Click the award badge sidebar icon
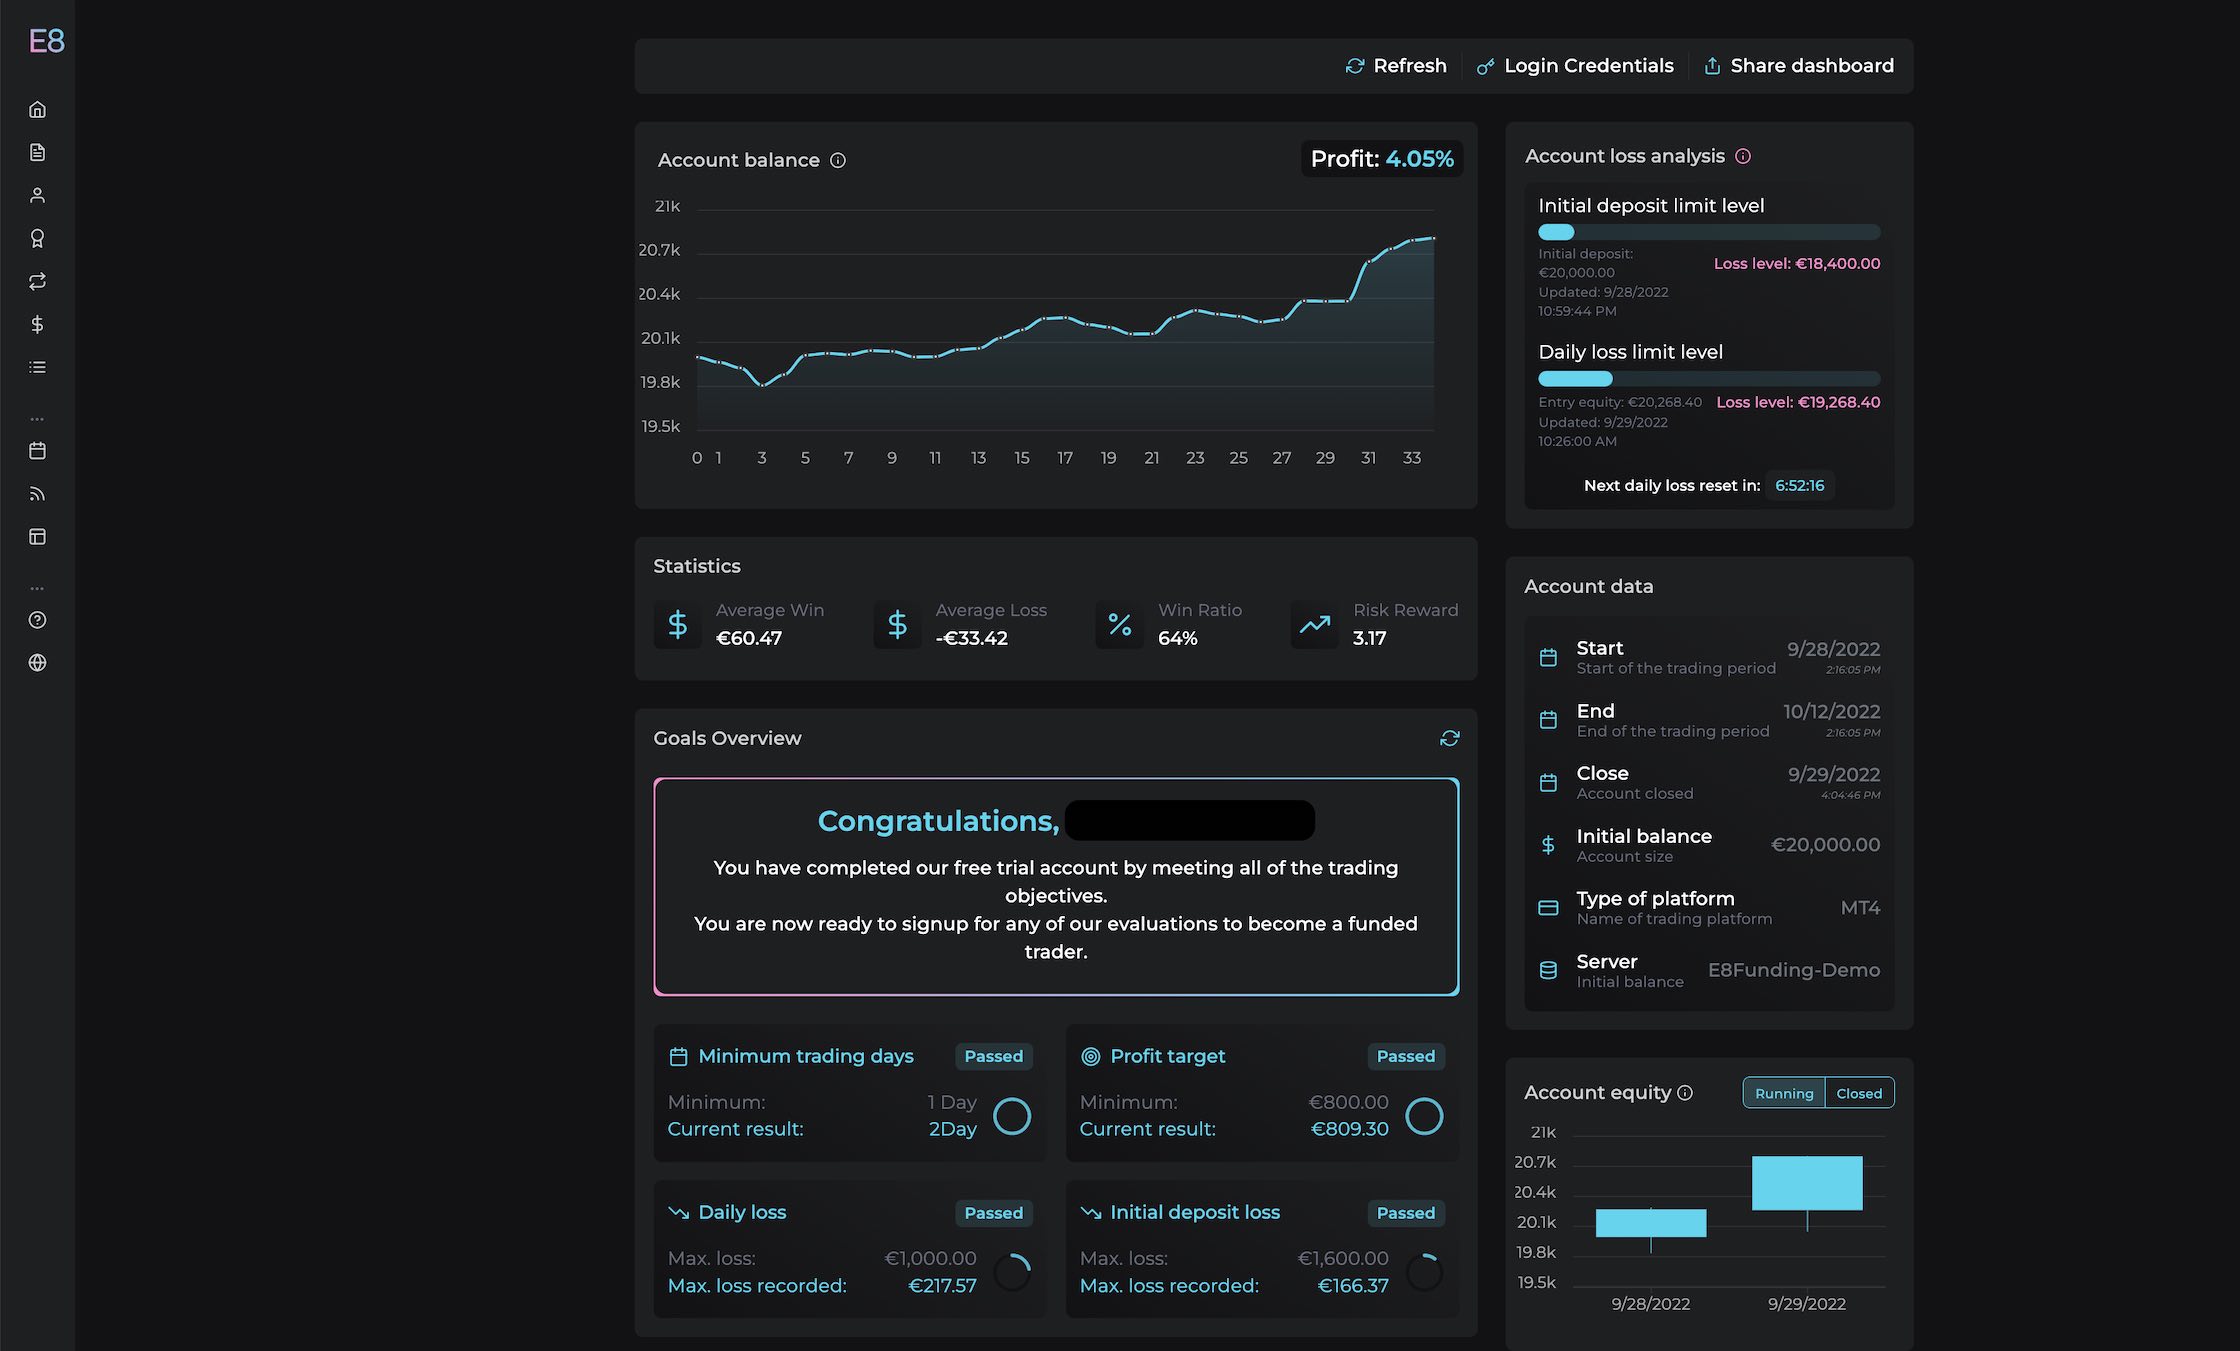2240x1351 pixels. coord(37,238)
